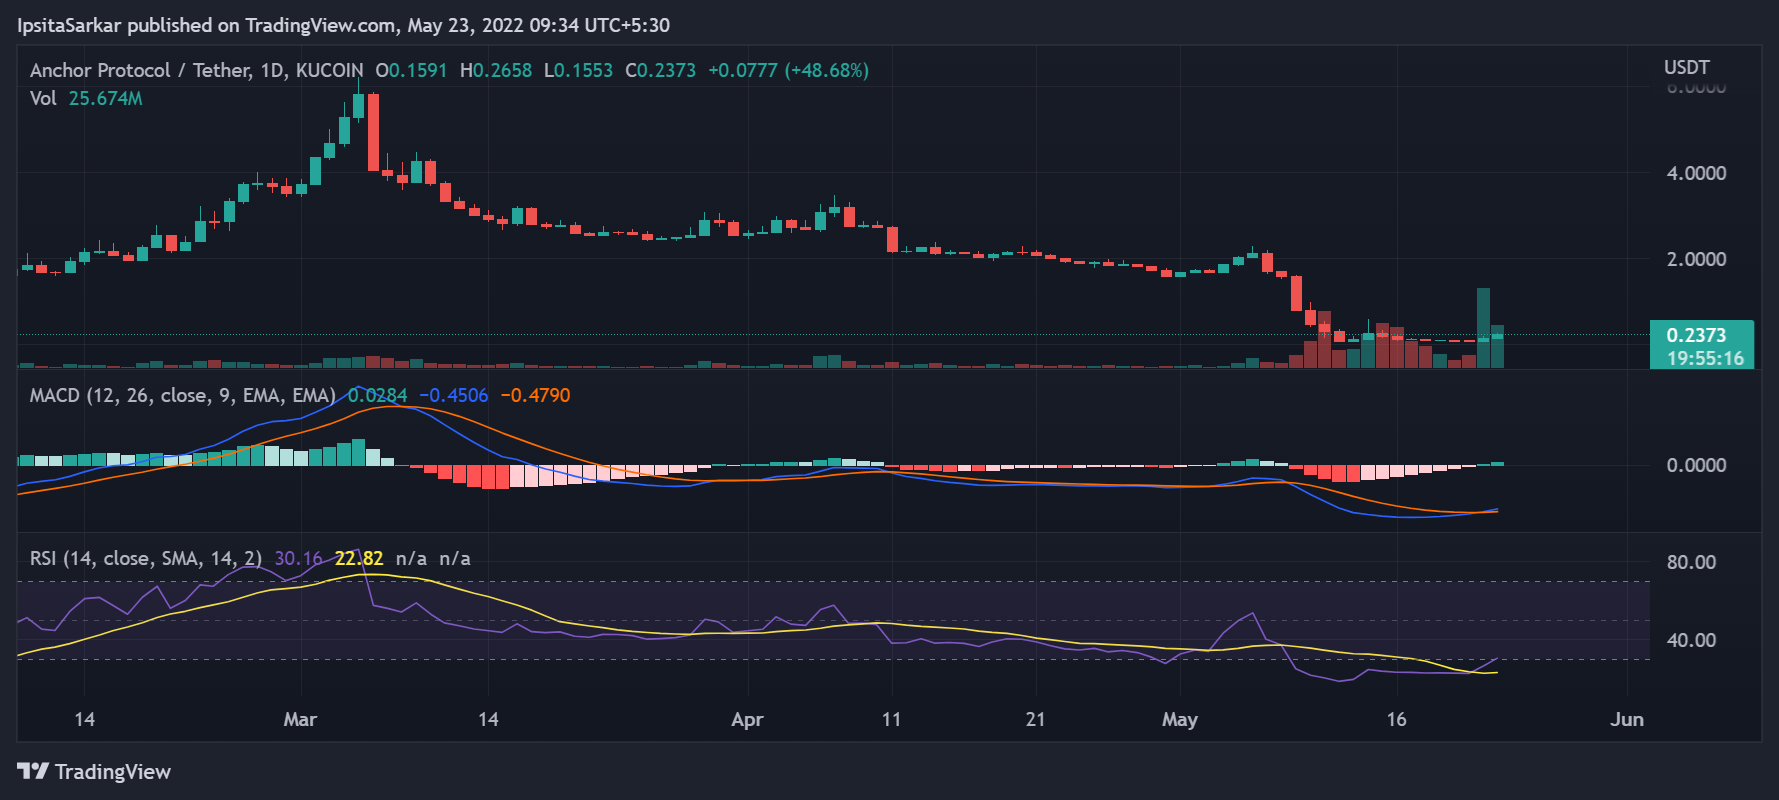Image resolution: width=1779 pixels, height=800 pixels.
Task: Click the TradingView wordmark text
Action: pyautogui.click(x=113, y=772)
